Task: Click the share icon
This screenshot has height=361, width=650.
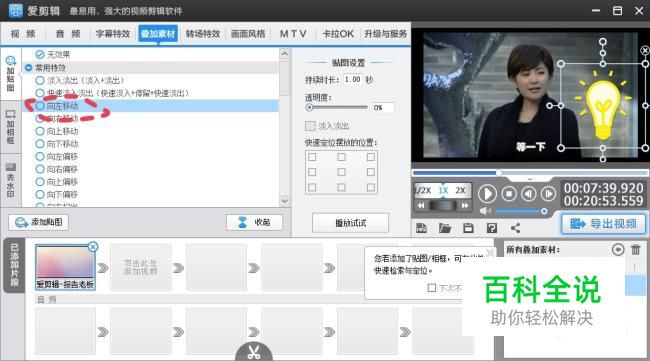Action: [x=515, y=228]
